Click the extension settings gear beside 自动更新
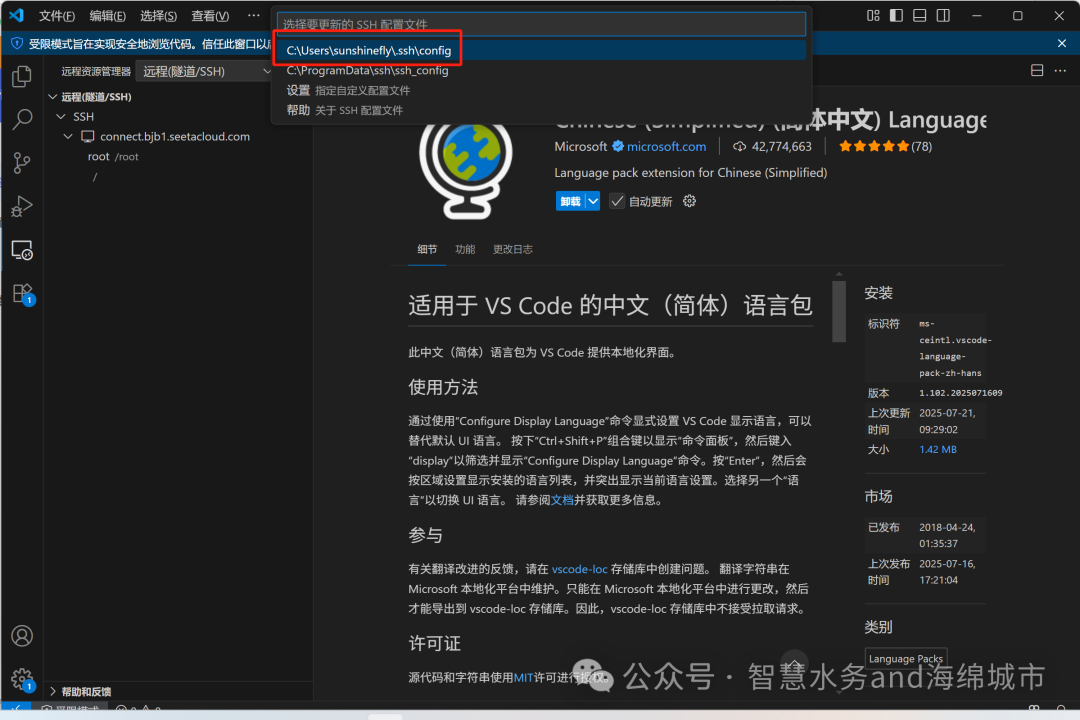 click(x=688, y=201)
